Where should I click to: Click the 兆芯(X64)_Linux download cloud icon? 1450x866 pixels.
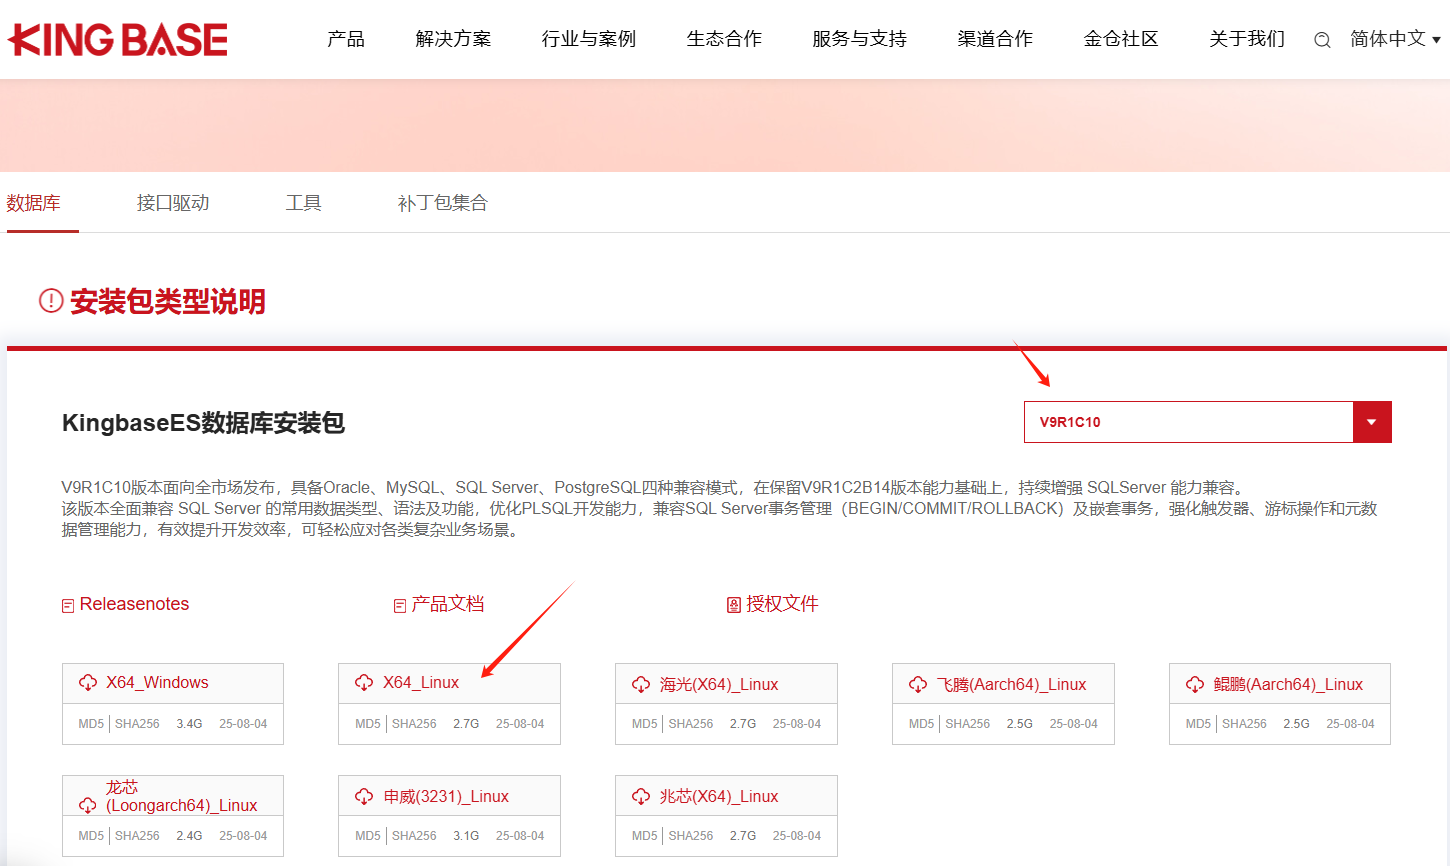[641, 797]
